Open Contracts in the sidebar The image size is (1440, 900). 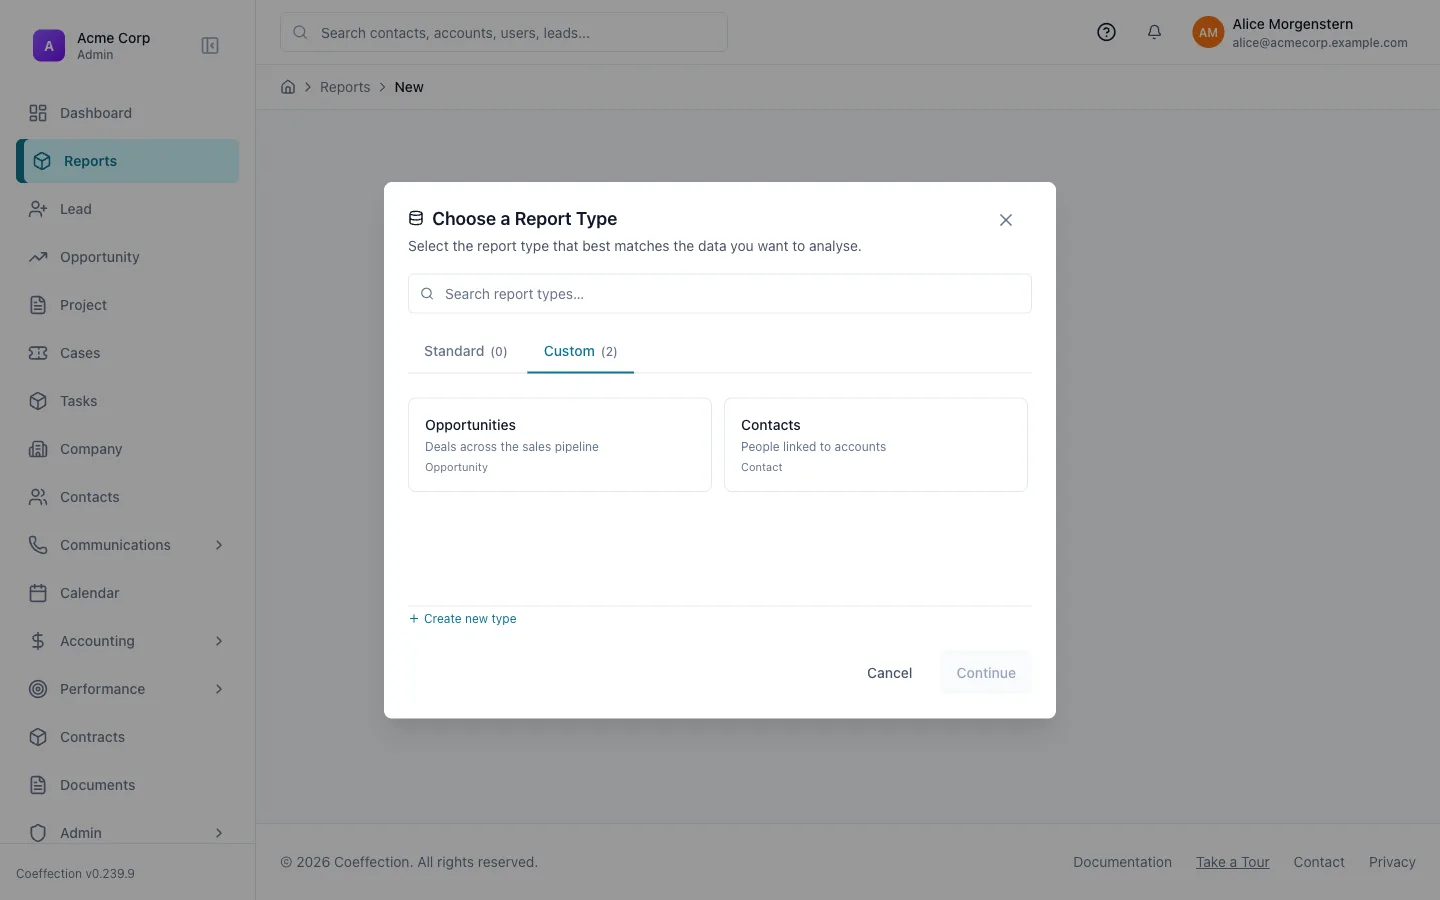pyautogui.click(x=128, y=737)
